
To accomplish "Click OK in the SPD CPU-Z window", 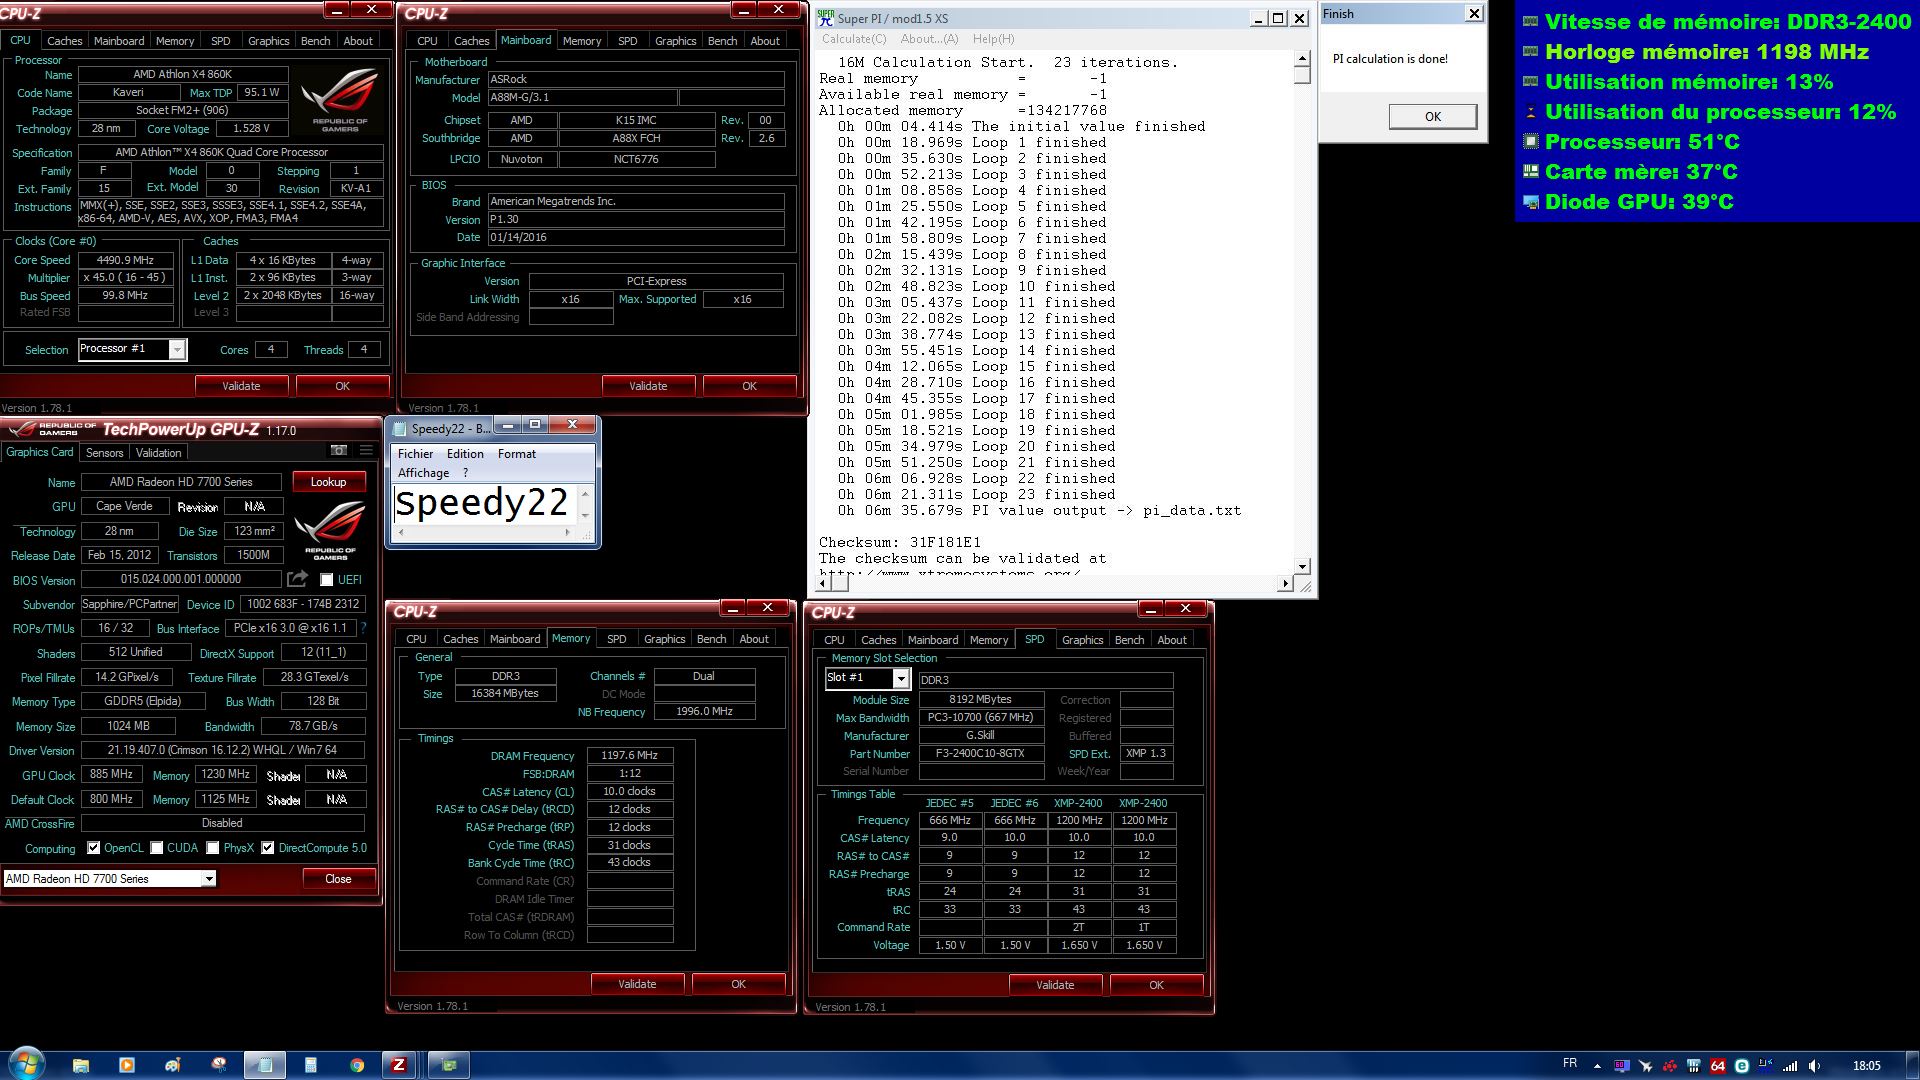I will click(1156, 985).
